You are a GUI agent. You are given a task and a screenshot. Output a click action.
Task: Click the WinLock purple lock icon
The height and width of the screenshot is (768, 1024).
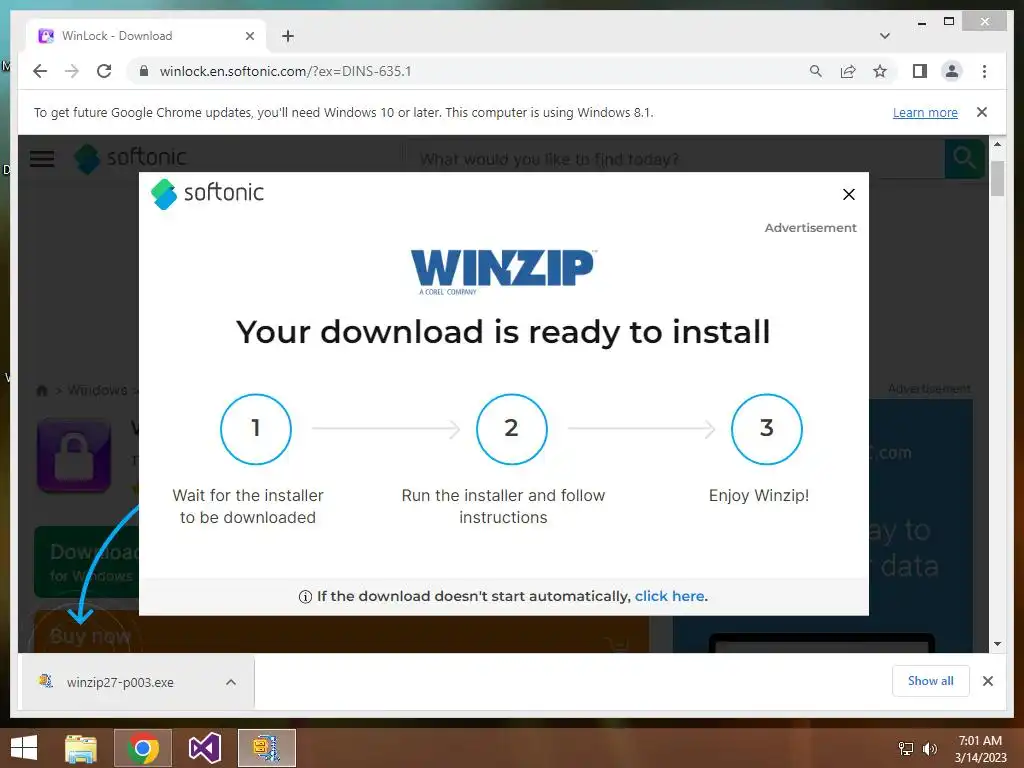pos(74,455)
